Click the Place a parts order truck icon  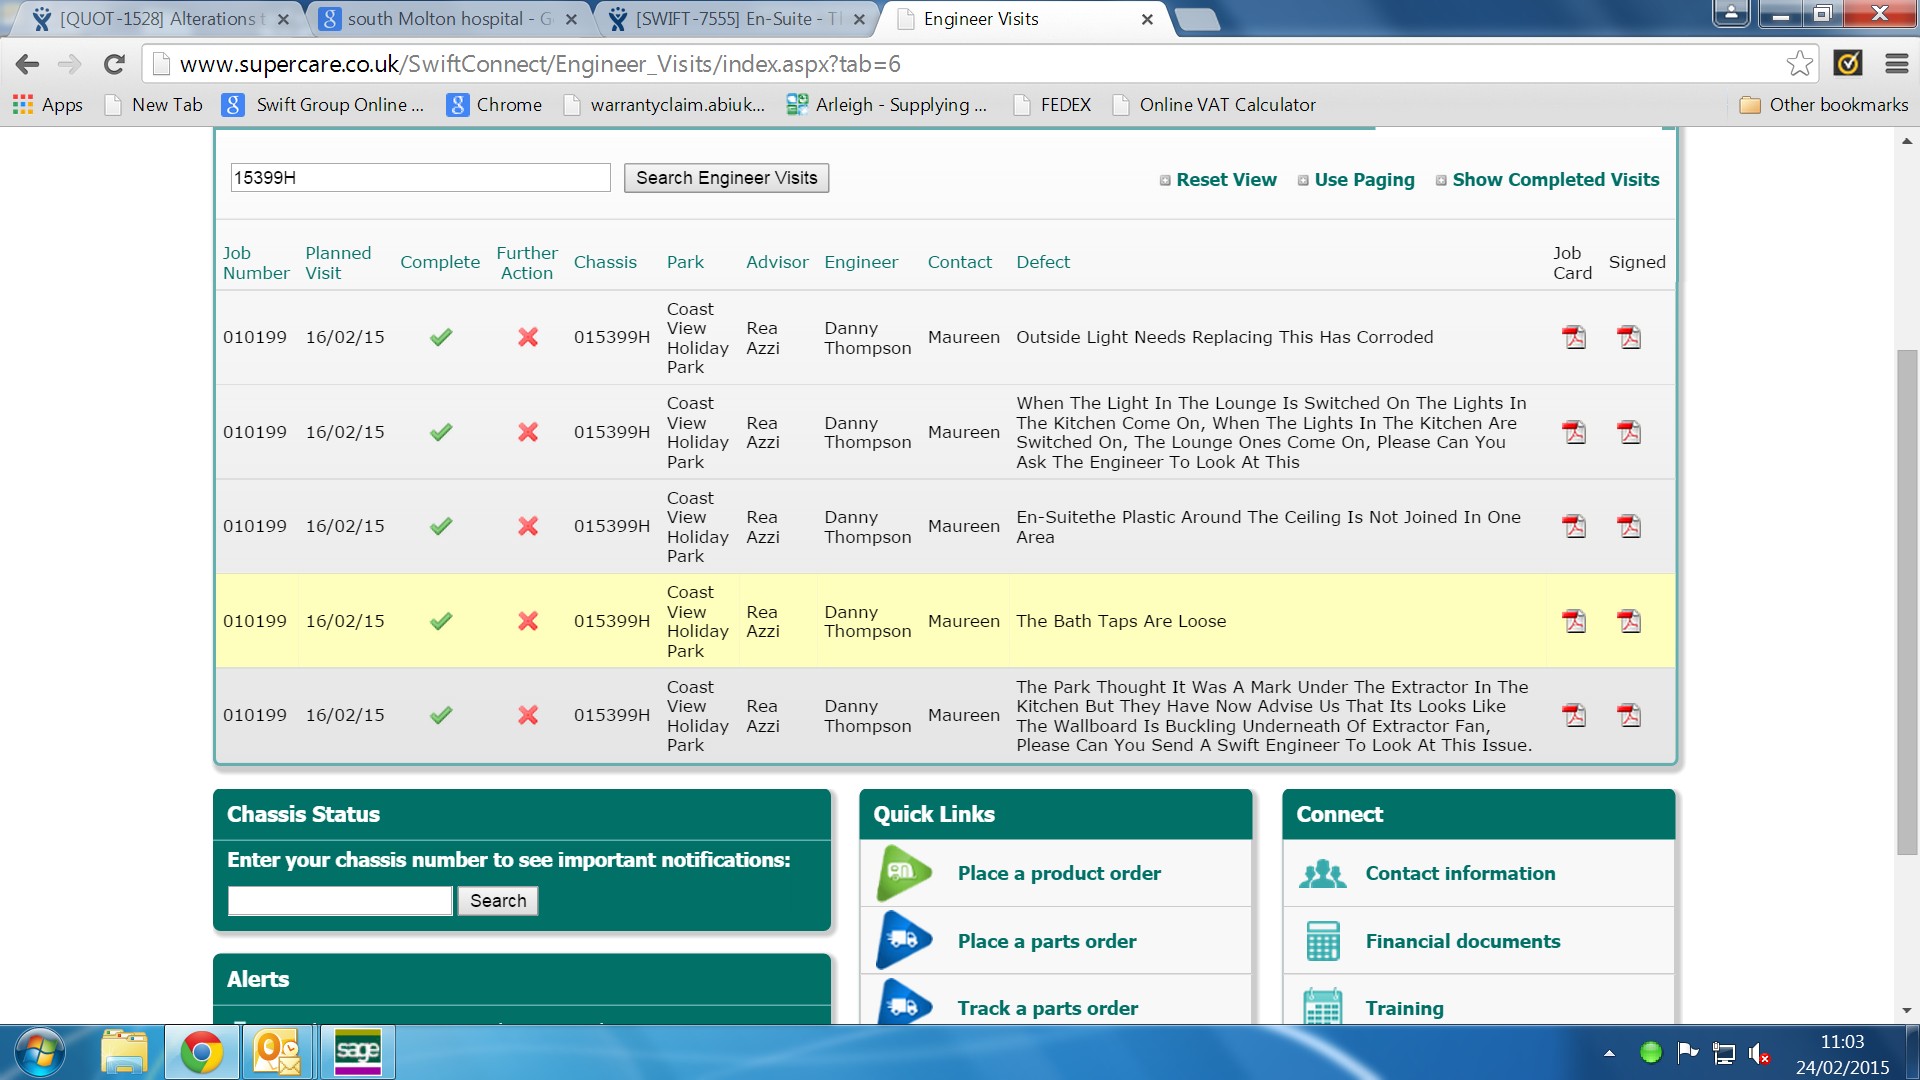(904, 941)
